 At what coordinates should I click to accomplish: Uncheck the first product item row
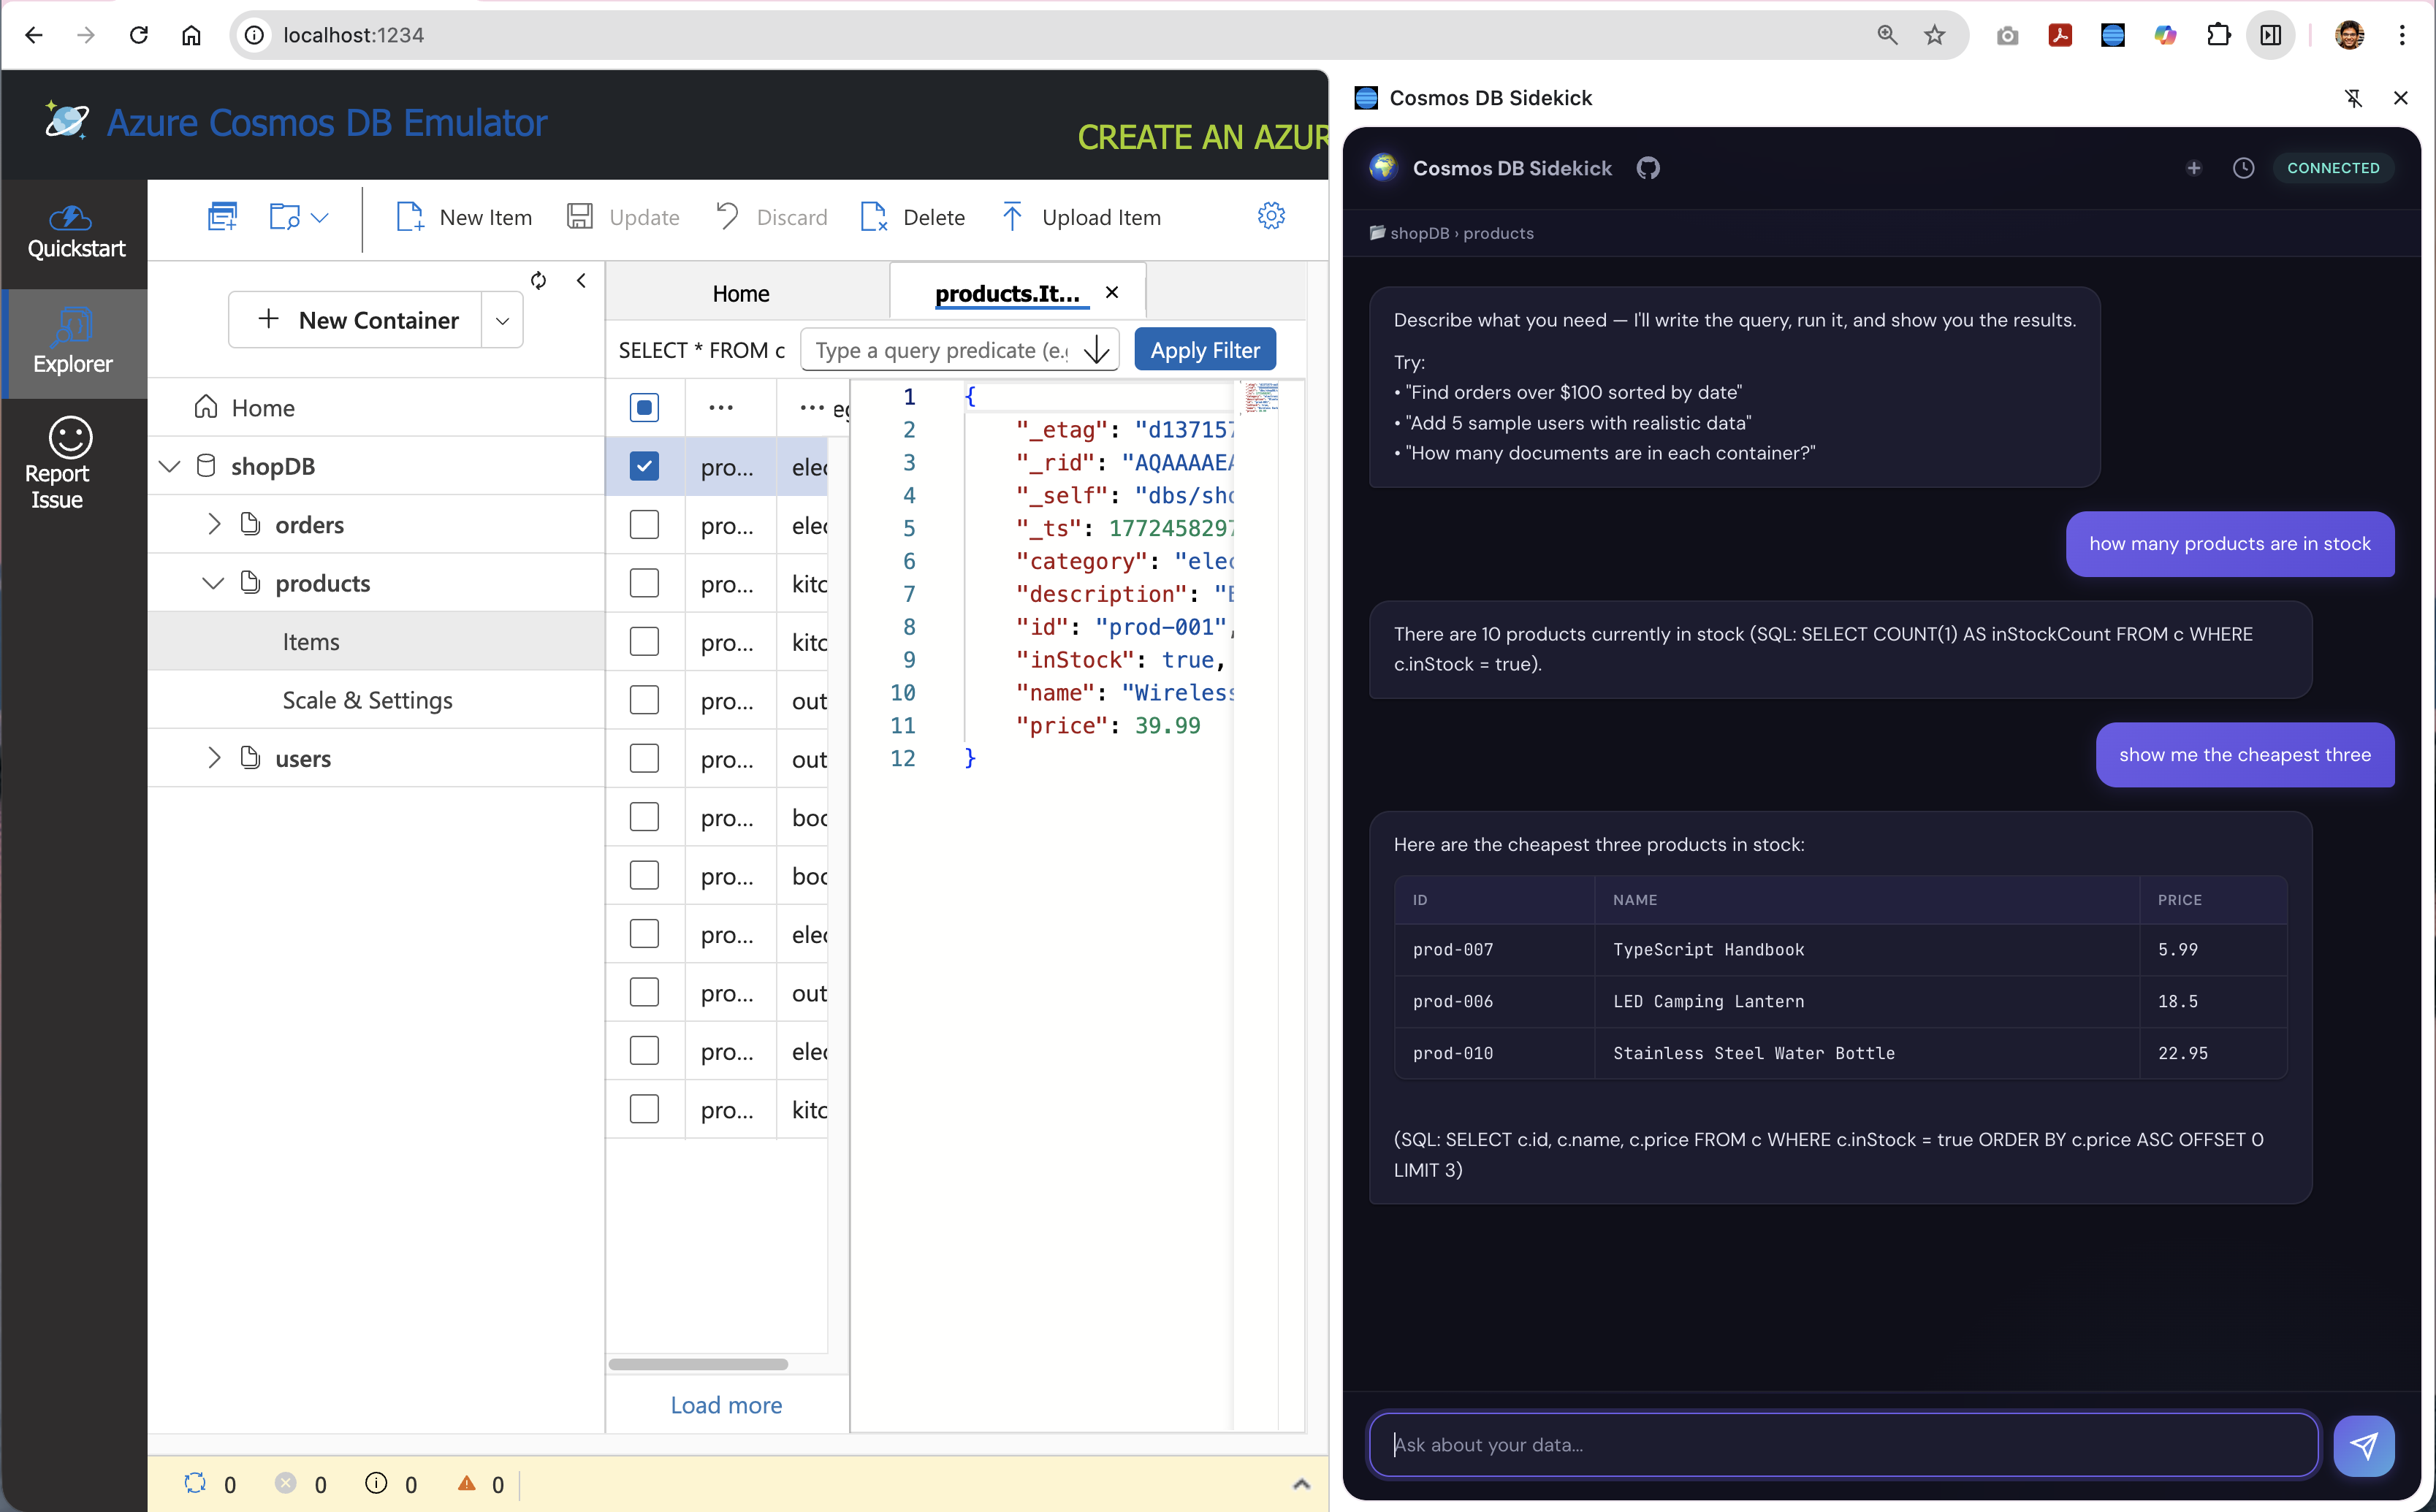[x=645, y=465]
